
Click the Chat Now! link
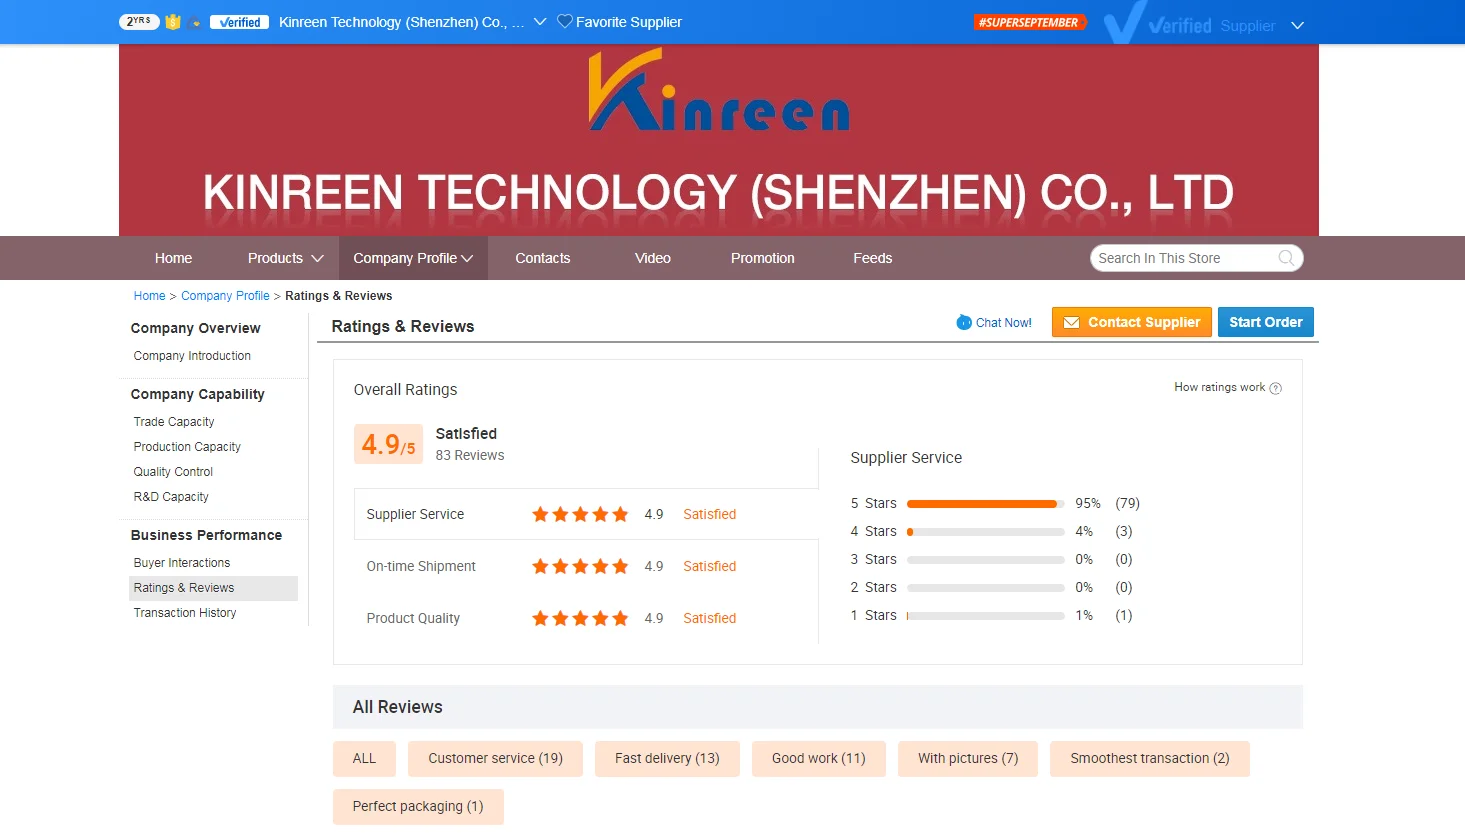[1004, 323]
